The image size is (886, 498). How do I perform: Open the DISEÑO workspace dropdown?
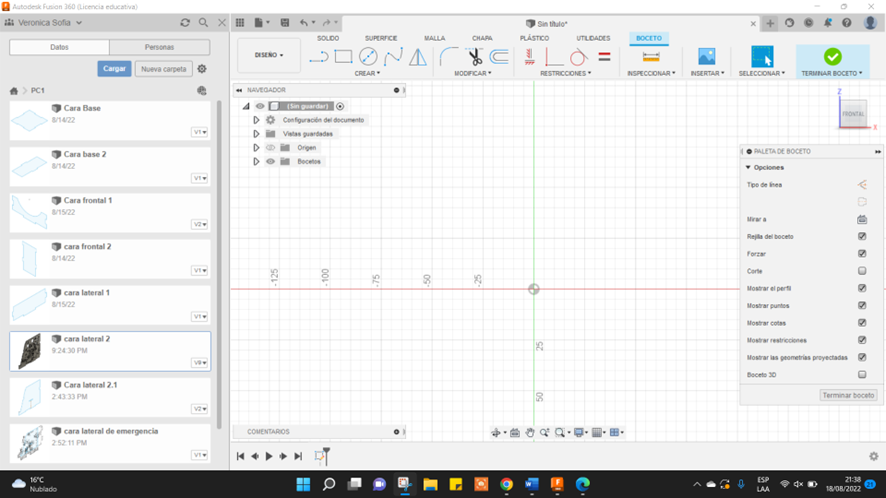coord(269,55)
